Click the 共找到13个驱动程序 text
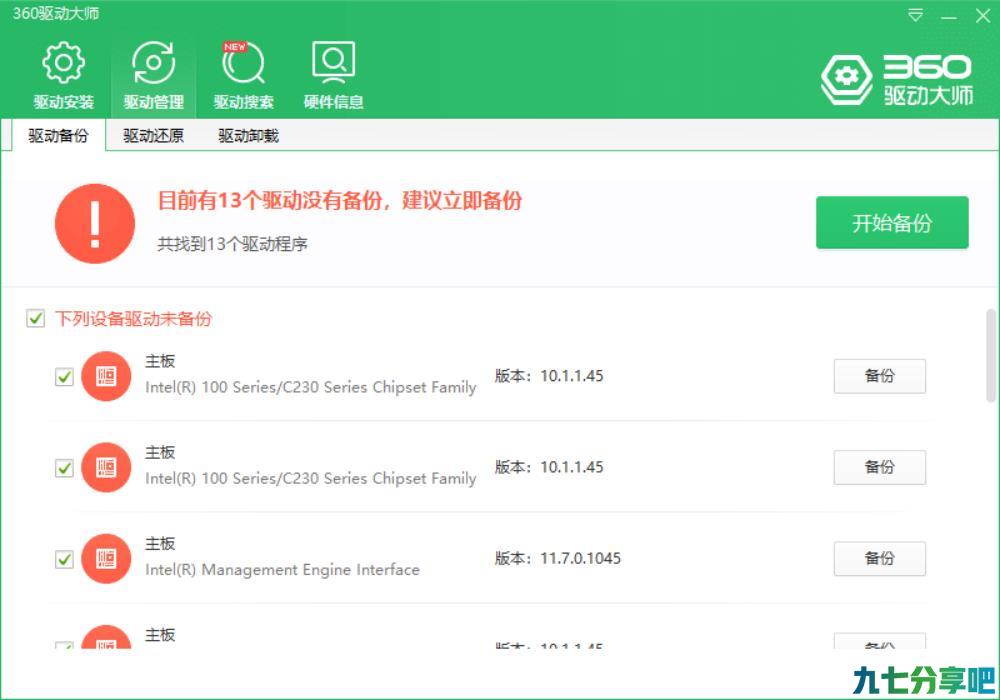The image size is (1000, 700). pos(232,244)
